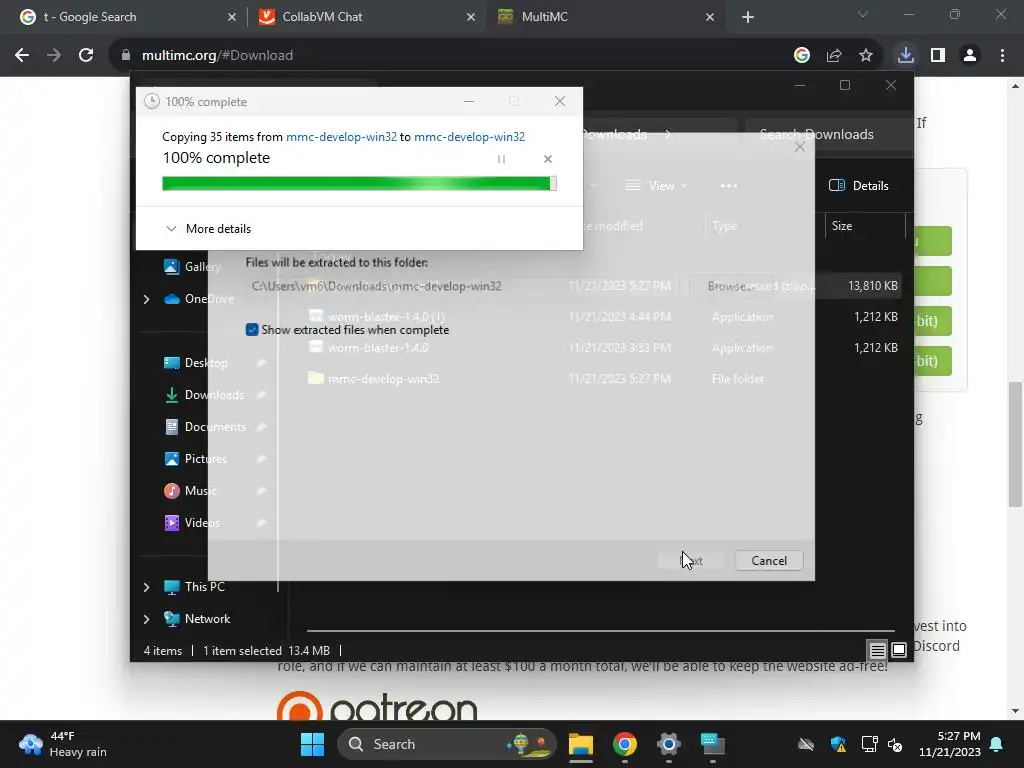Sort by Type column header
The width and height of the screenshot is (1024, 768).
pyautogui.click(x=763, y=226)
